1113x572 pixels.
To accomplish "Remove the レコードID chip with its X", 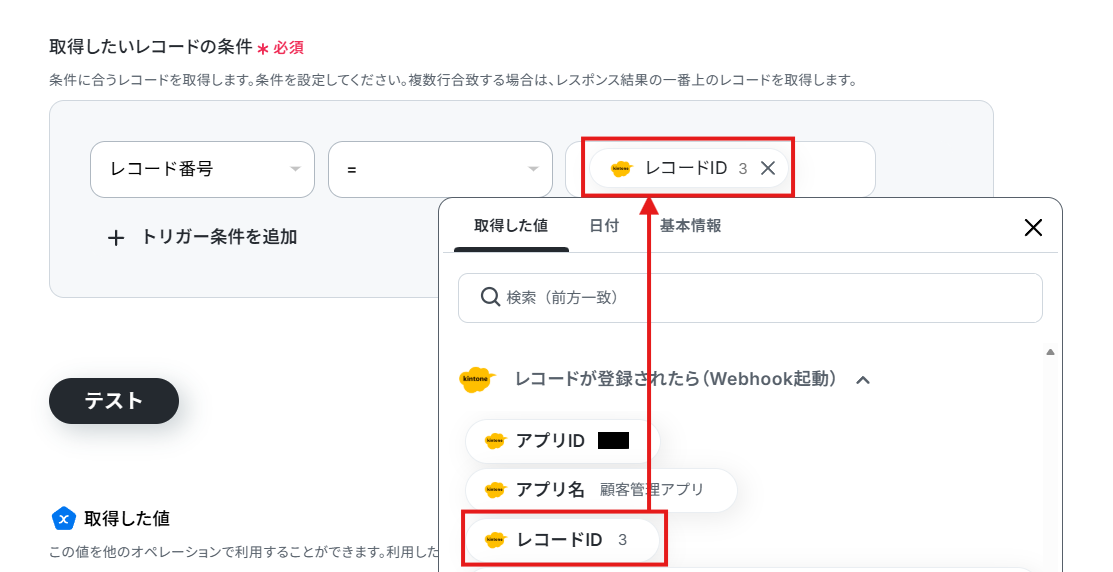I will (767, 168).
